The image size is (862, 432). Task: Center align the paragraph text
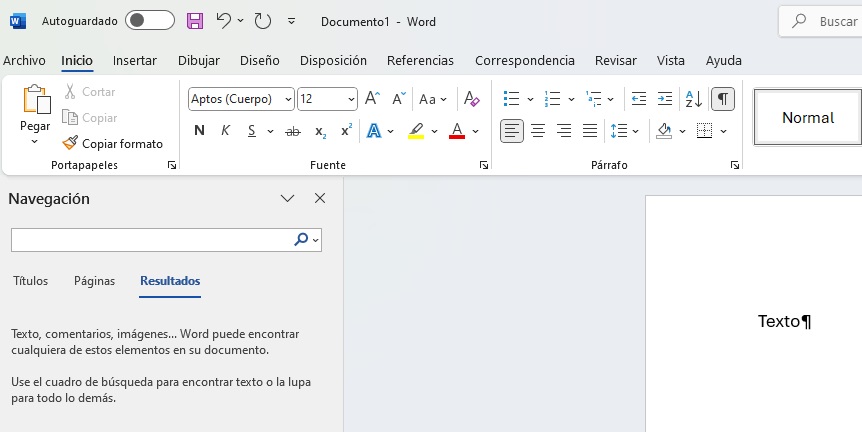(538, 131)
